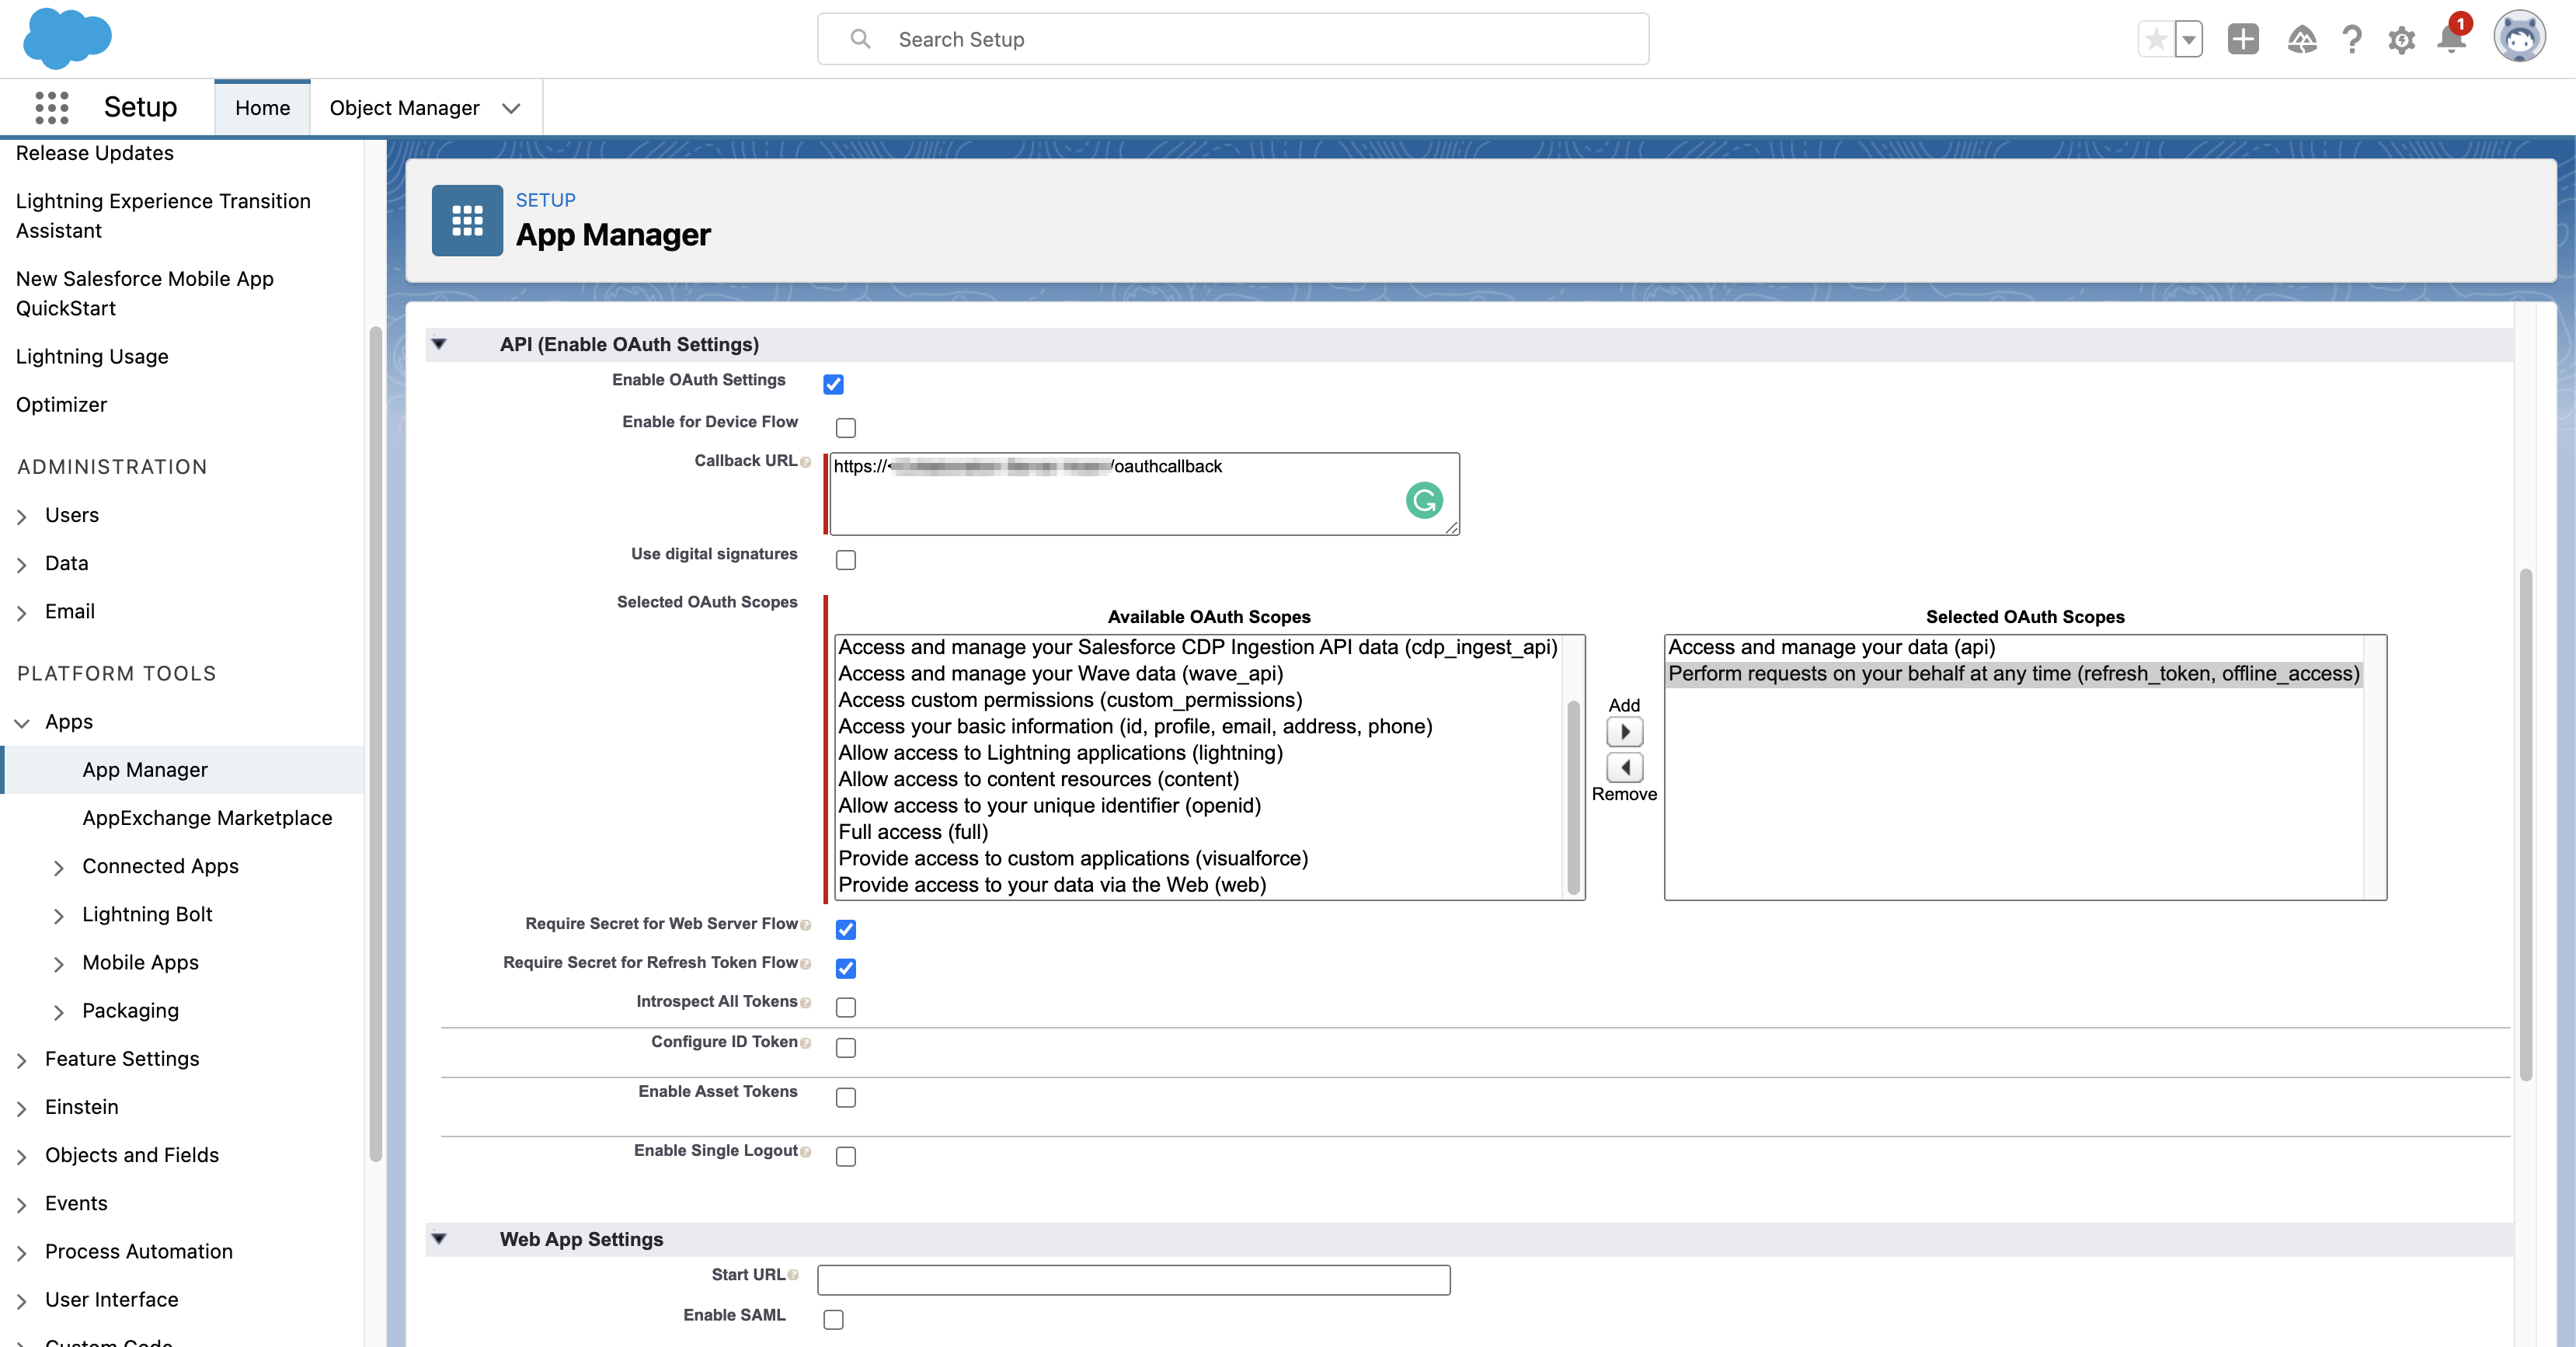2576x1347 pixels.
Task: Click the sidebar vertical scrollbar
Action: pos(376,744)
